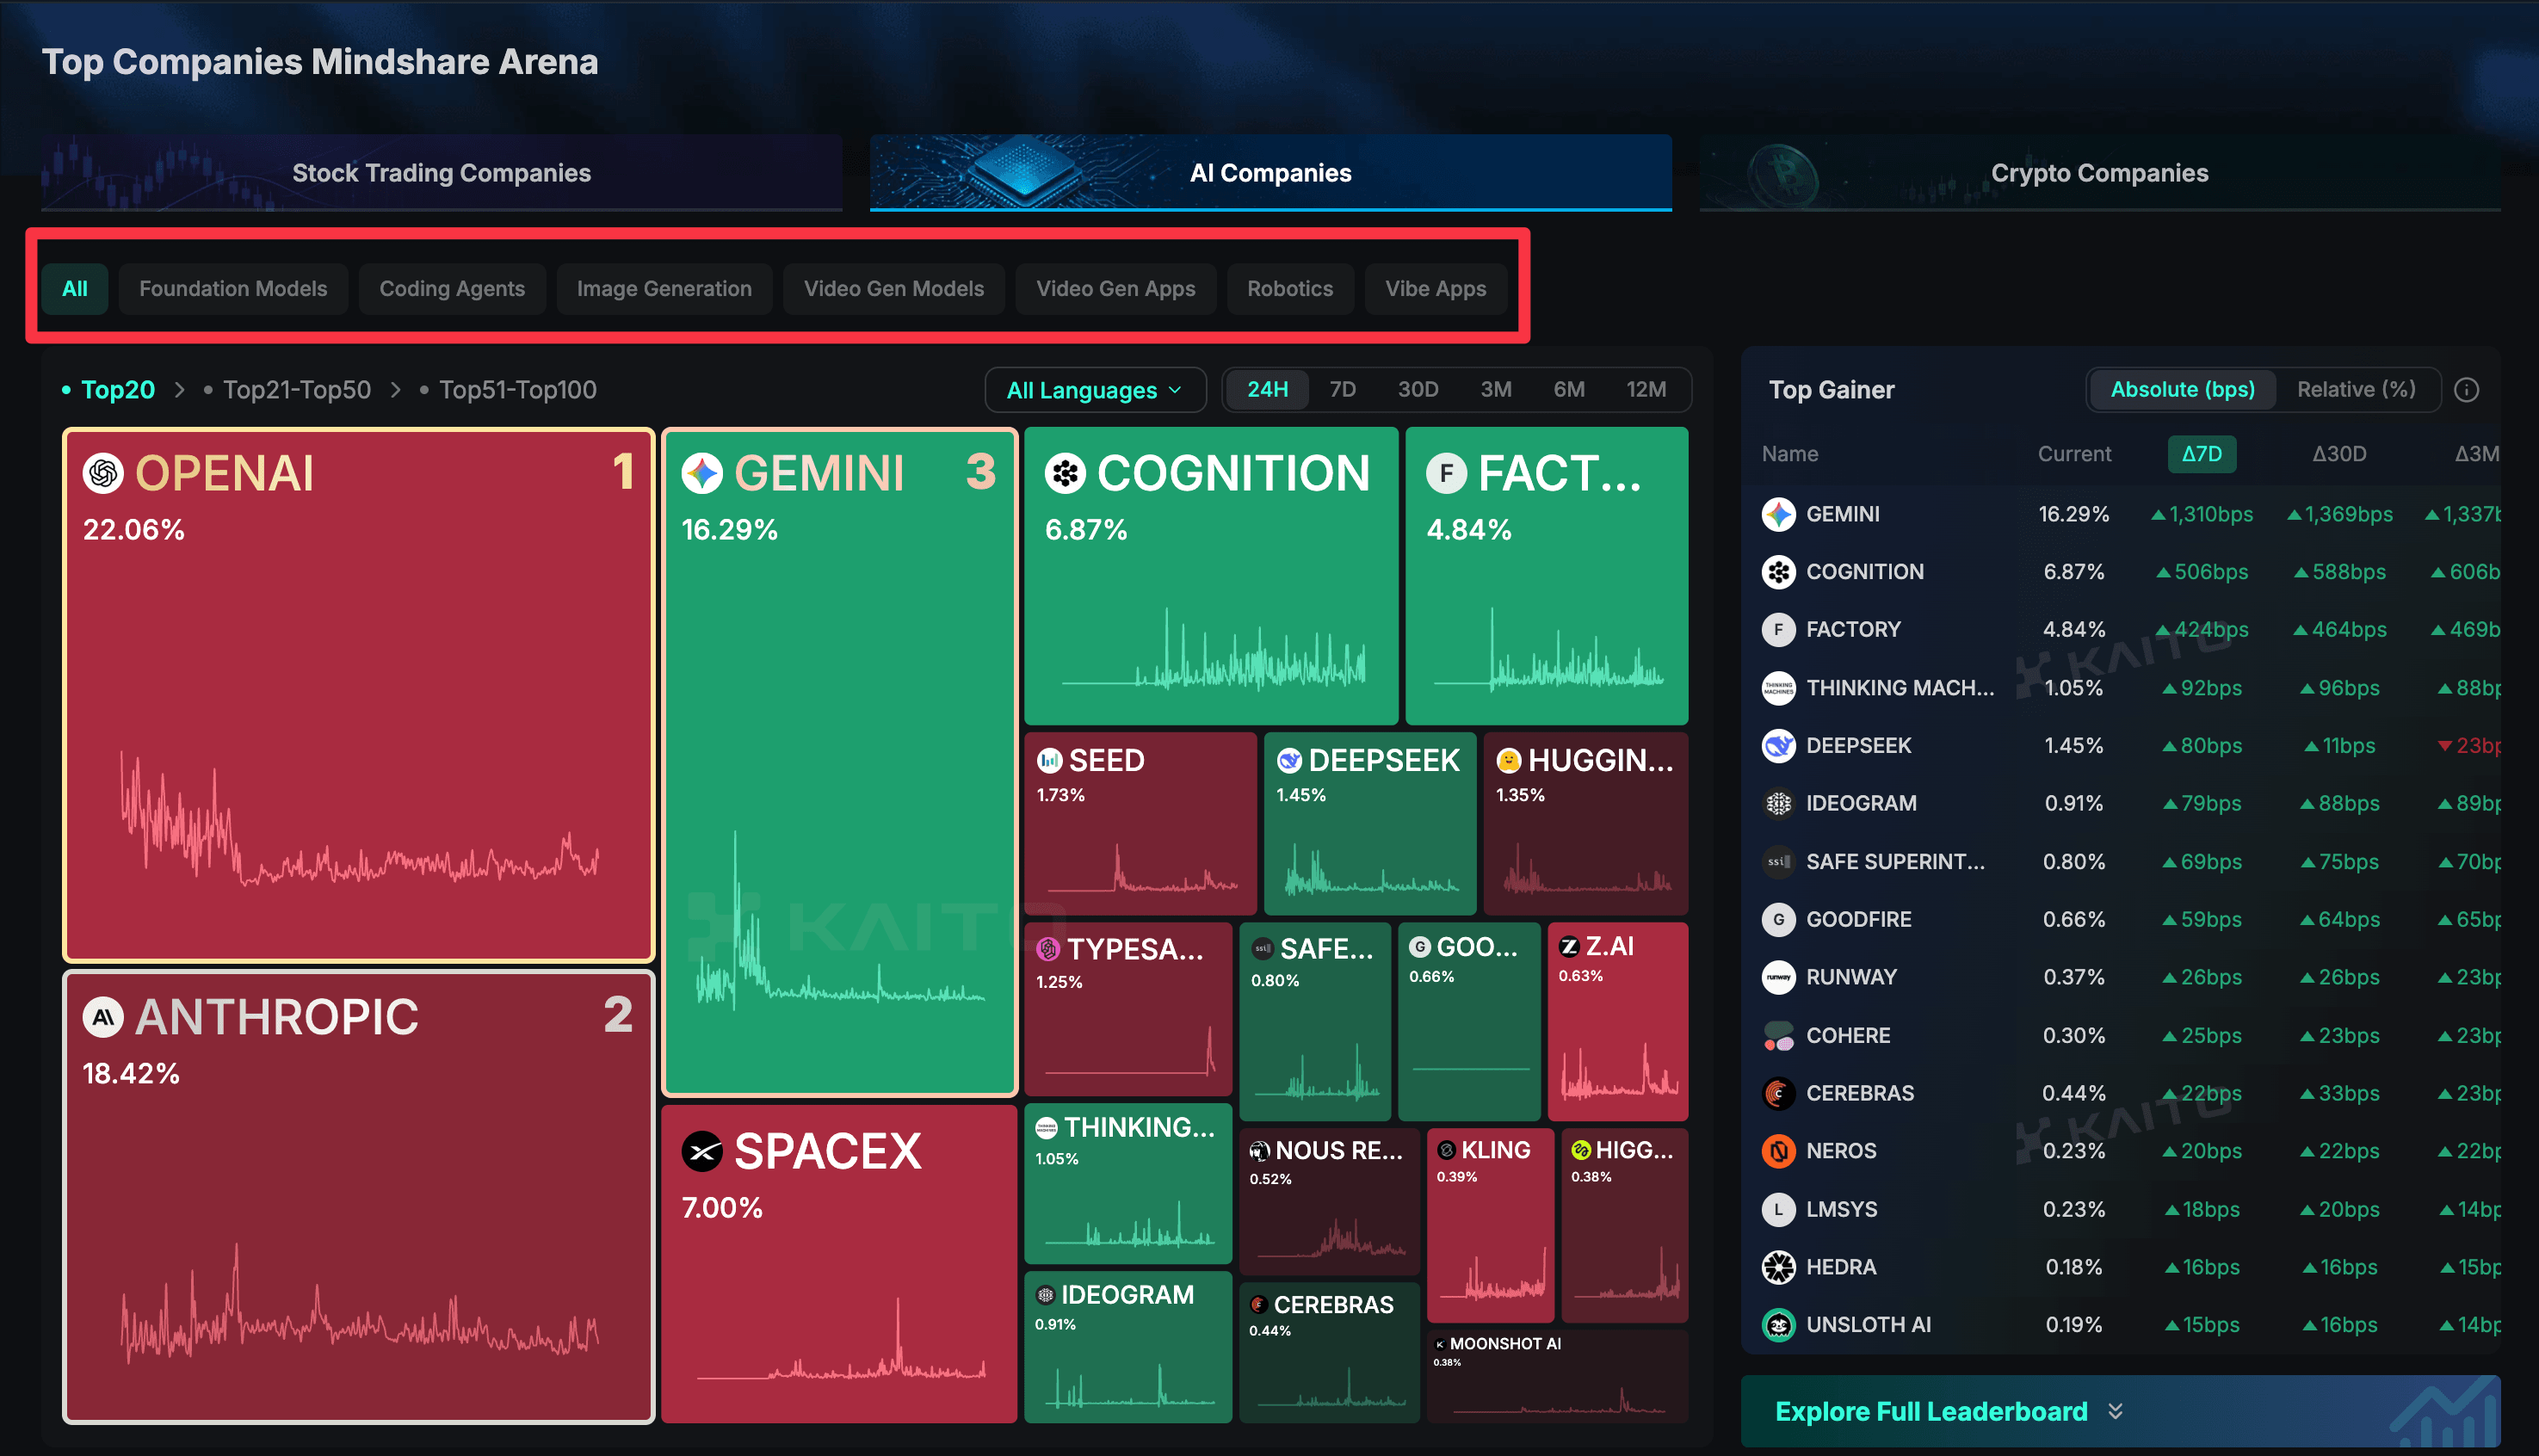Go to the Top51-Top100 ranking
2539x1456 pixels.
coord(518,390)
